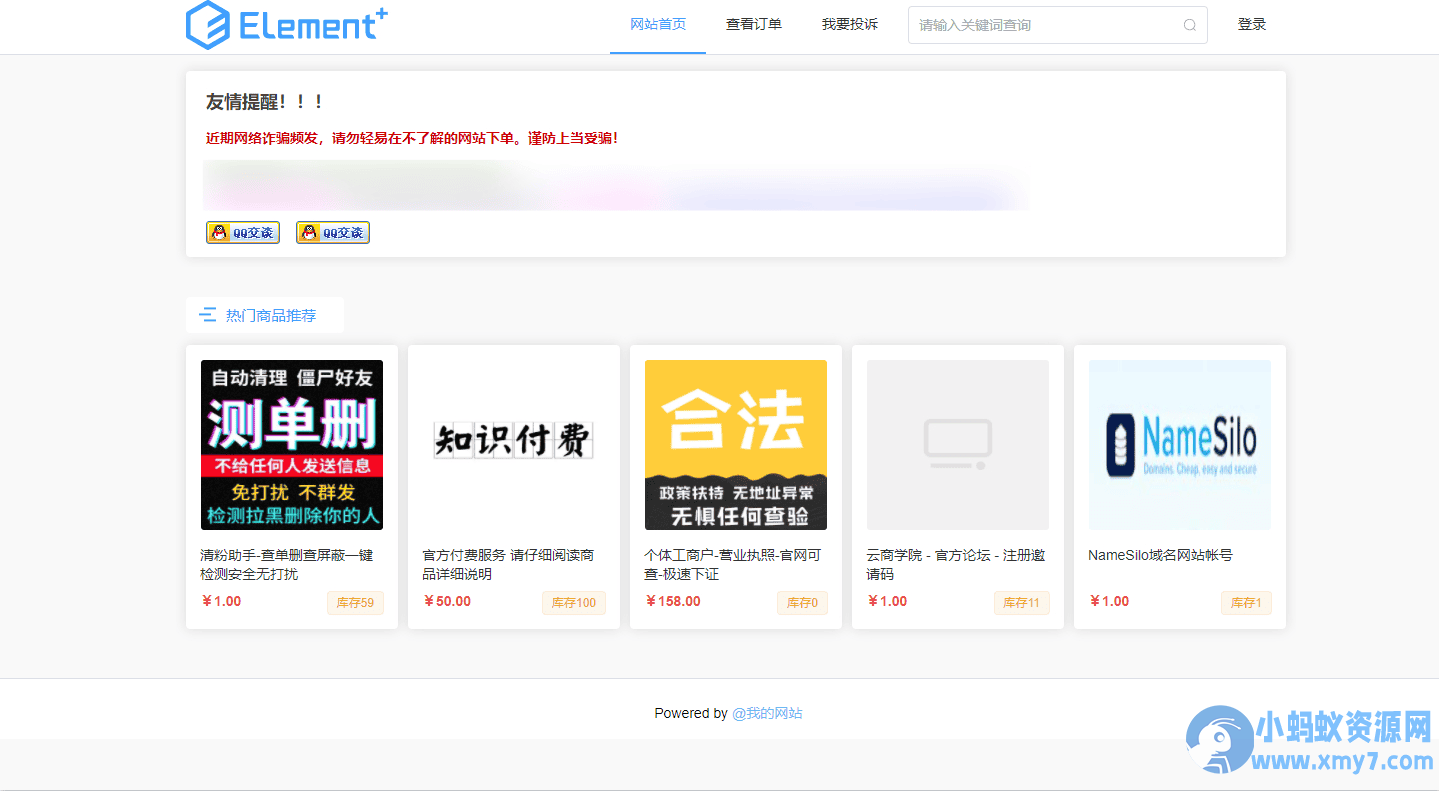Screen dimensions: 1439x791
Task: Go to 网站首页 tab
Action: (x=658, y=25)
